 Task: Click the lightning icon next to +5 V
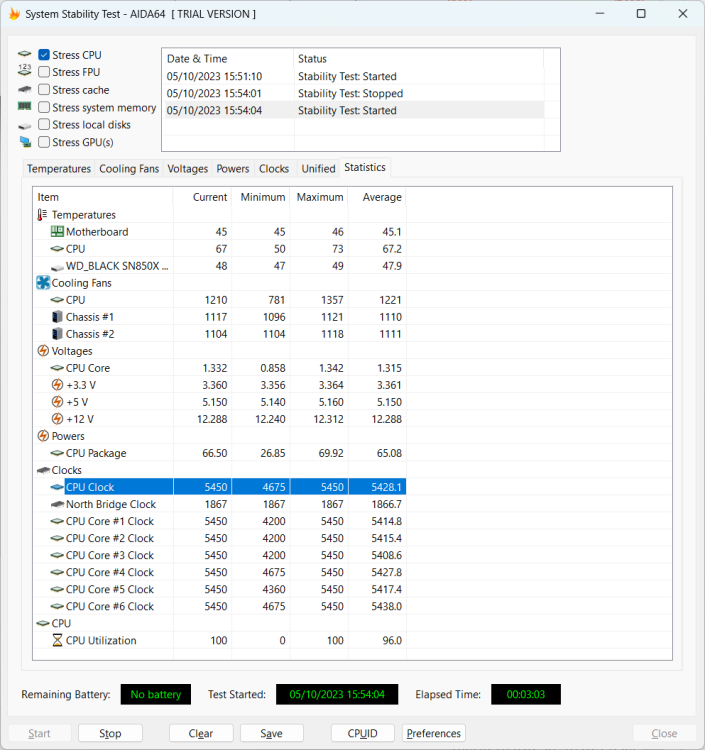[x=57, y=402]
